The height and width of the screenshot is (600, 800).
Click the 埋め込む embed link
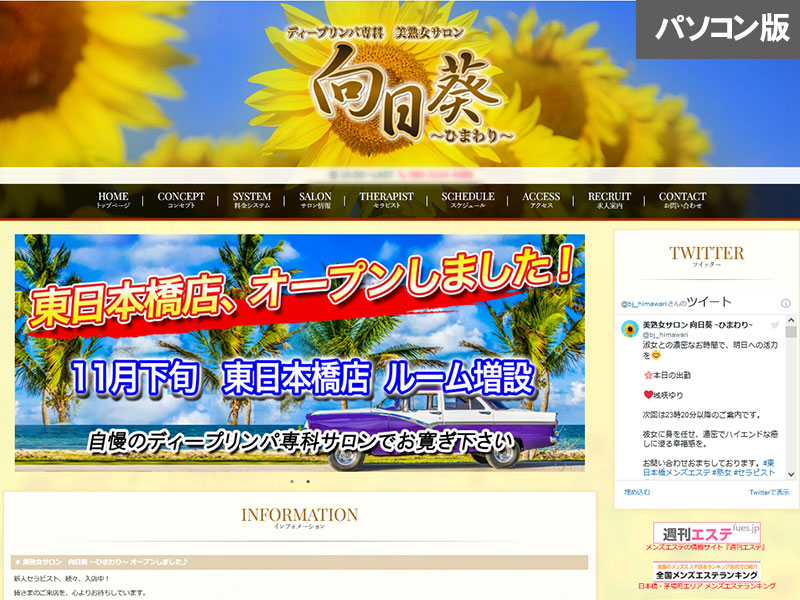tap(637, 492)
